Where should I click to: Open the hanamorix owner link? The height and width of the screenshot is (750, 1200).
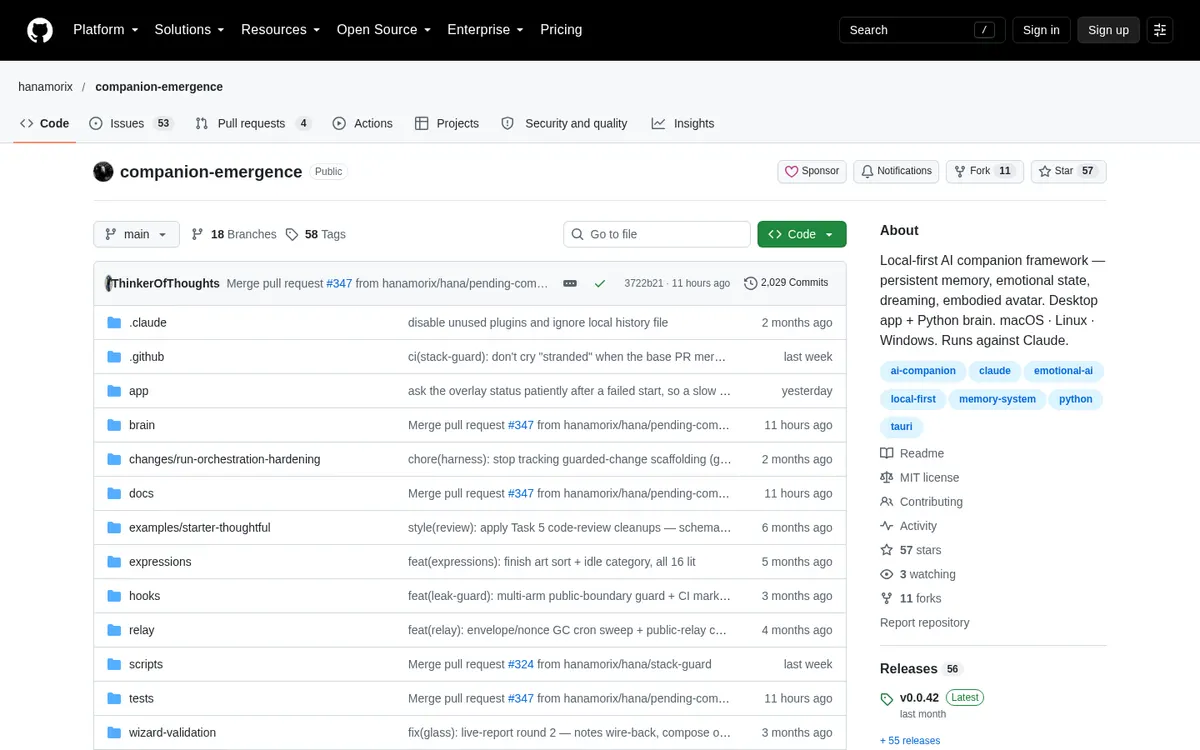pyautogui.click(x=45, y=87)
